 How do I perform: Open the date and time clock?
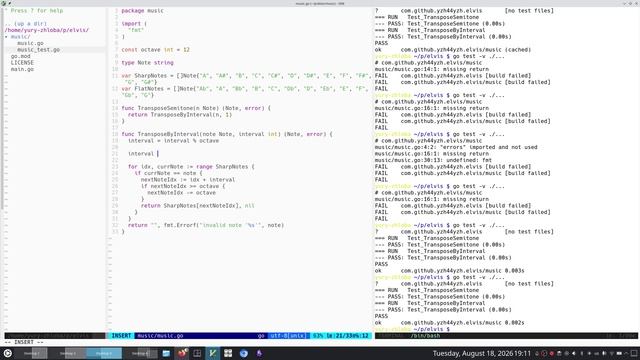[482, 353]
